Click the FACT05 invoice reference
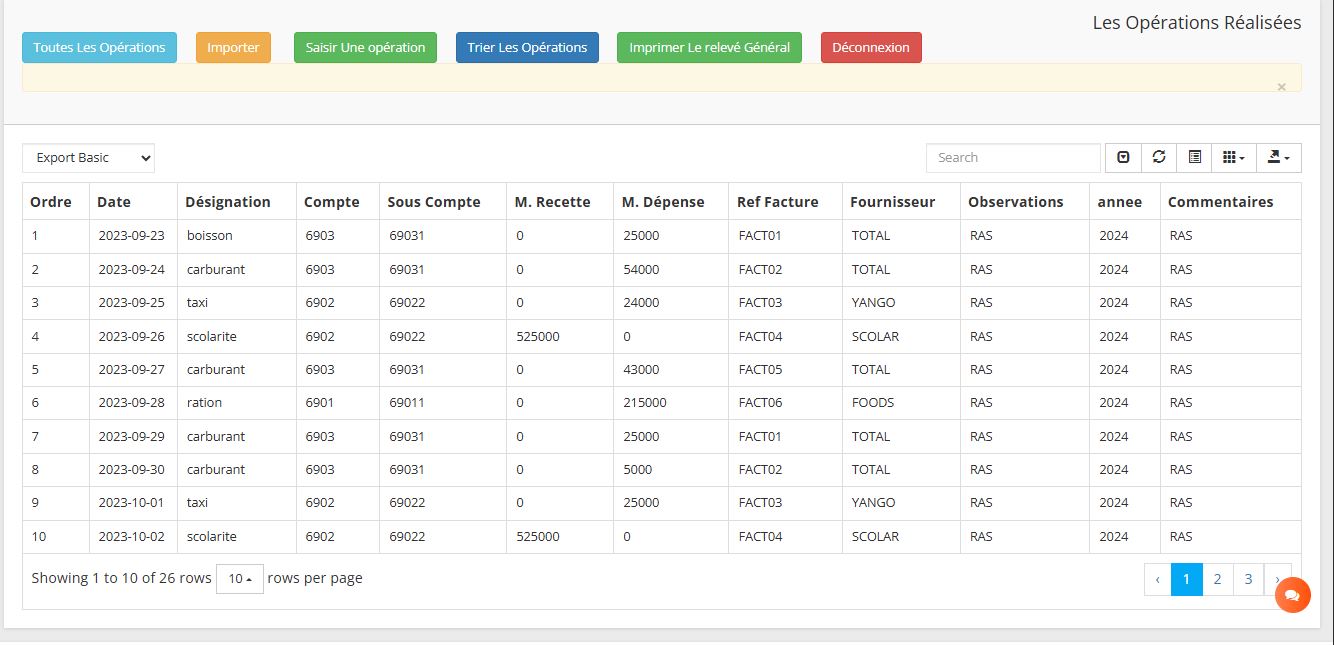 (x=785, y=370)
